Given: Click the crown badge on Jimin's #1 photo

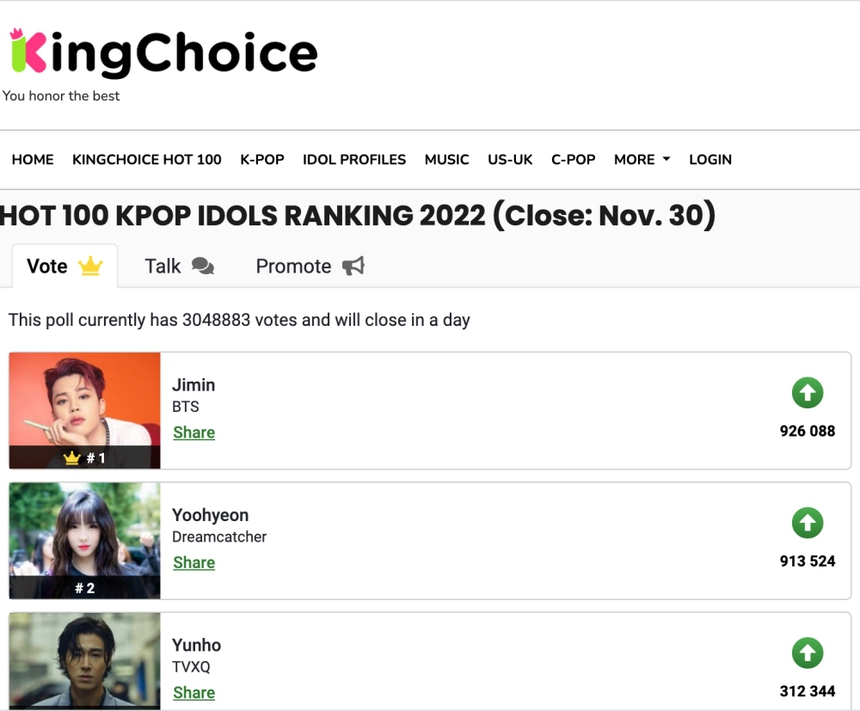Looking at the screenshot, I should (x=69, y=457).
